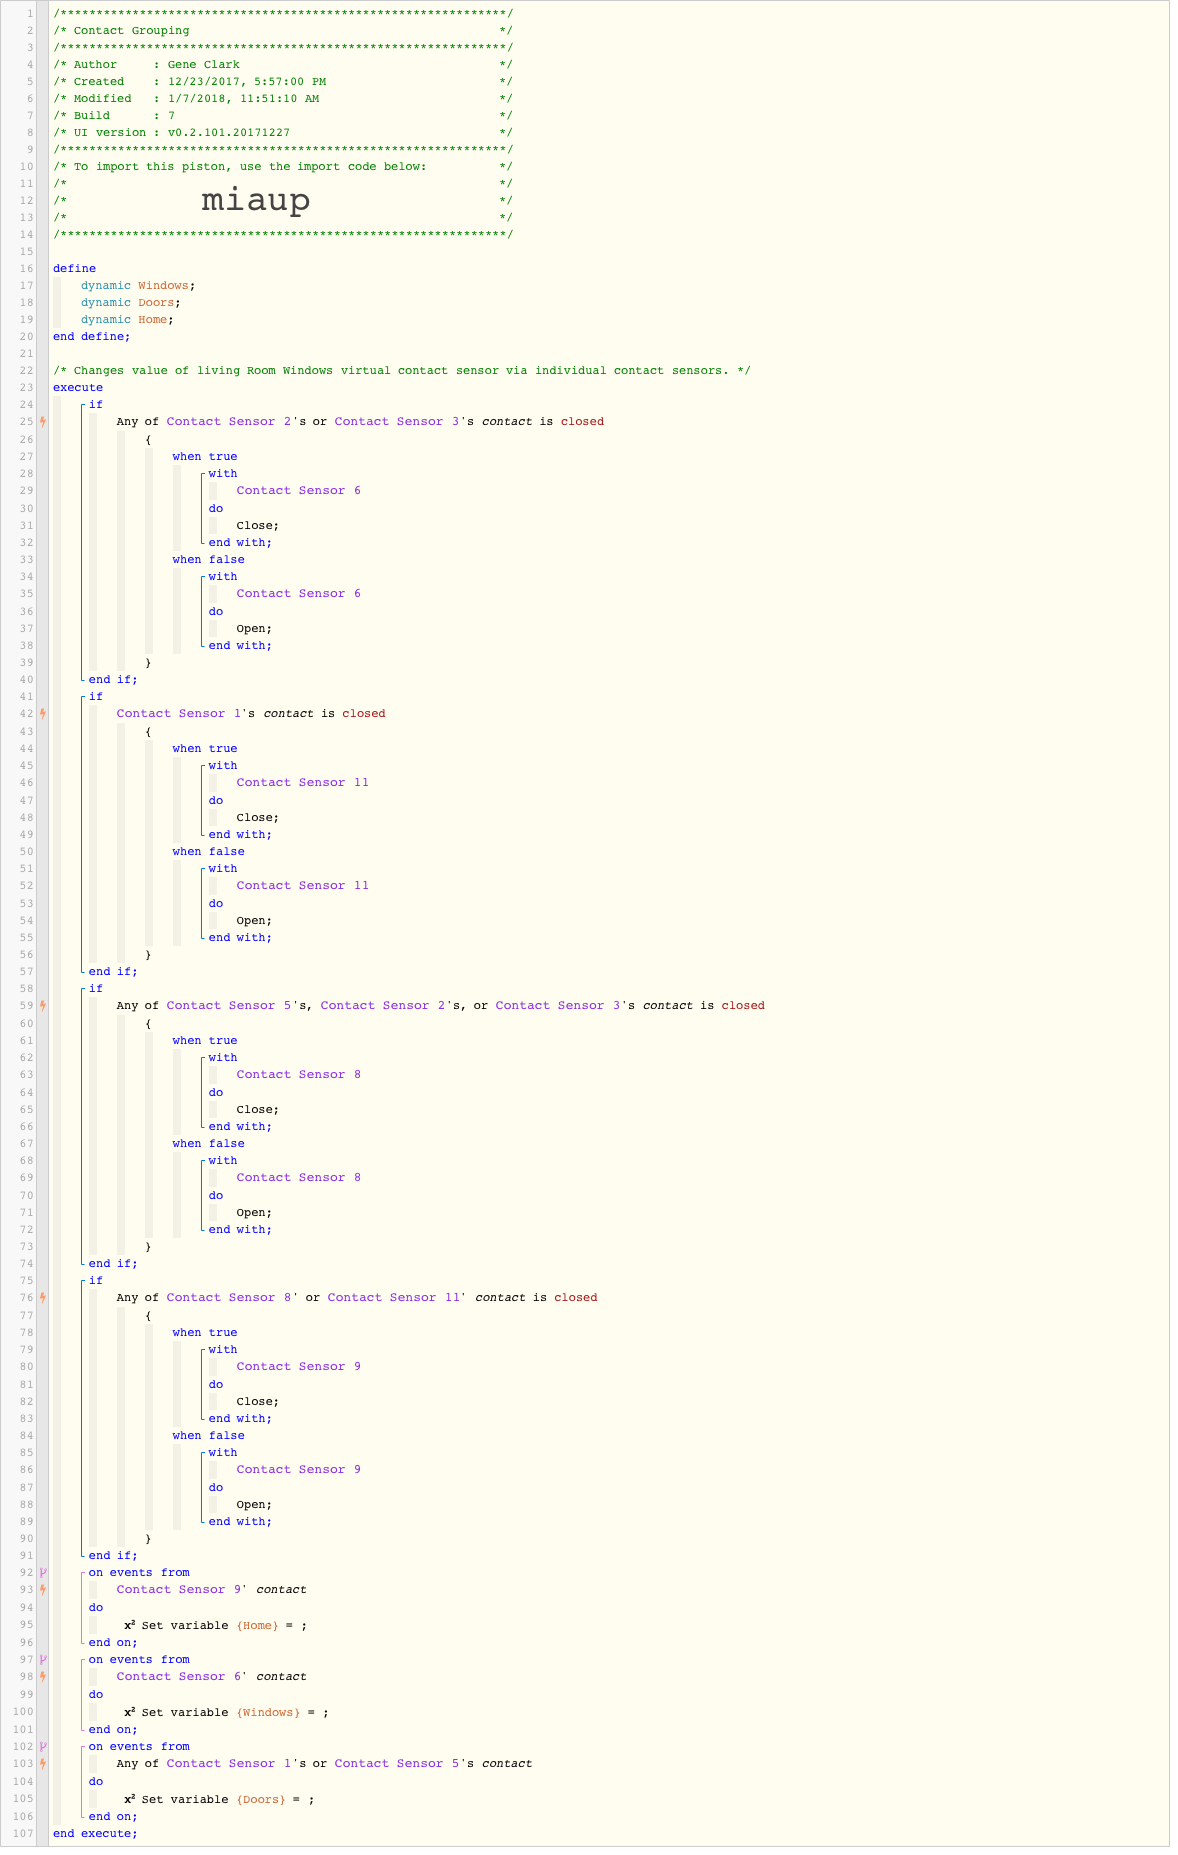Select 'Contact Sensor 6' on line 29
This screenshot has width=1178, height=1855.
(299, 491)
